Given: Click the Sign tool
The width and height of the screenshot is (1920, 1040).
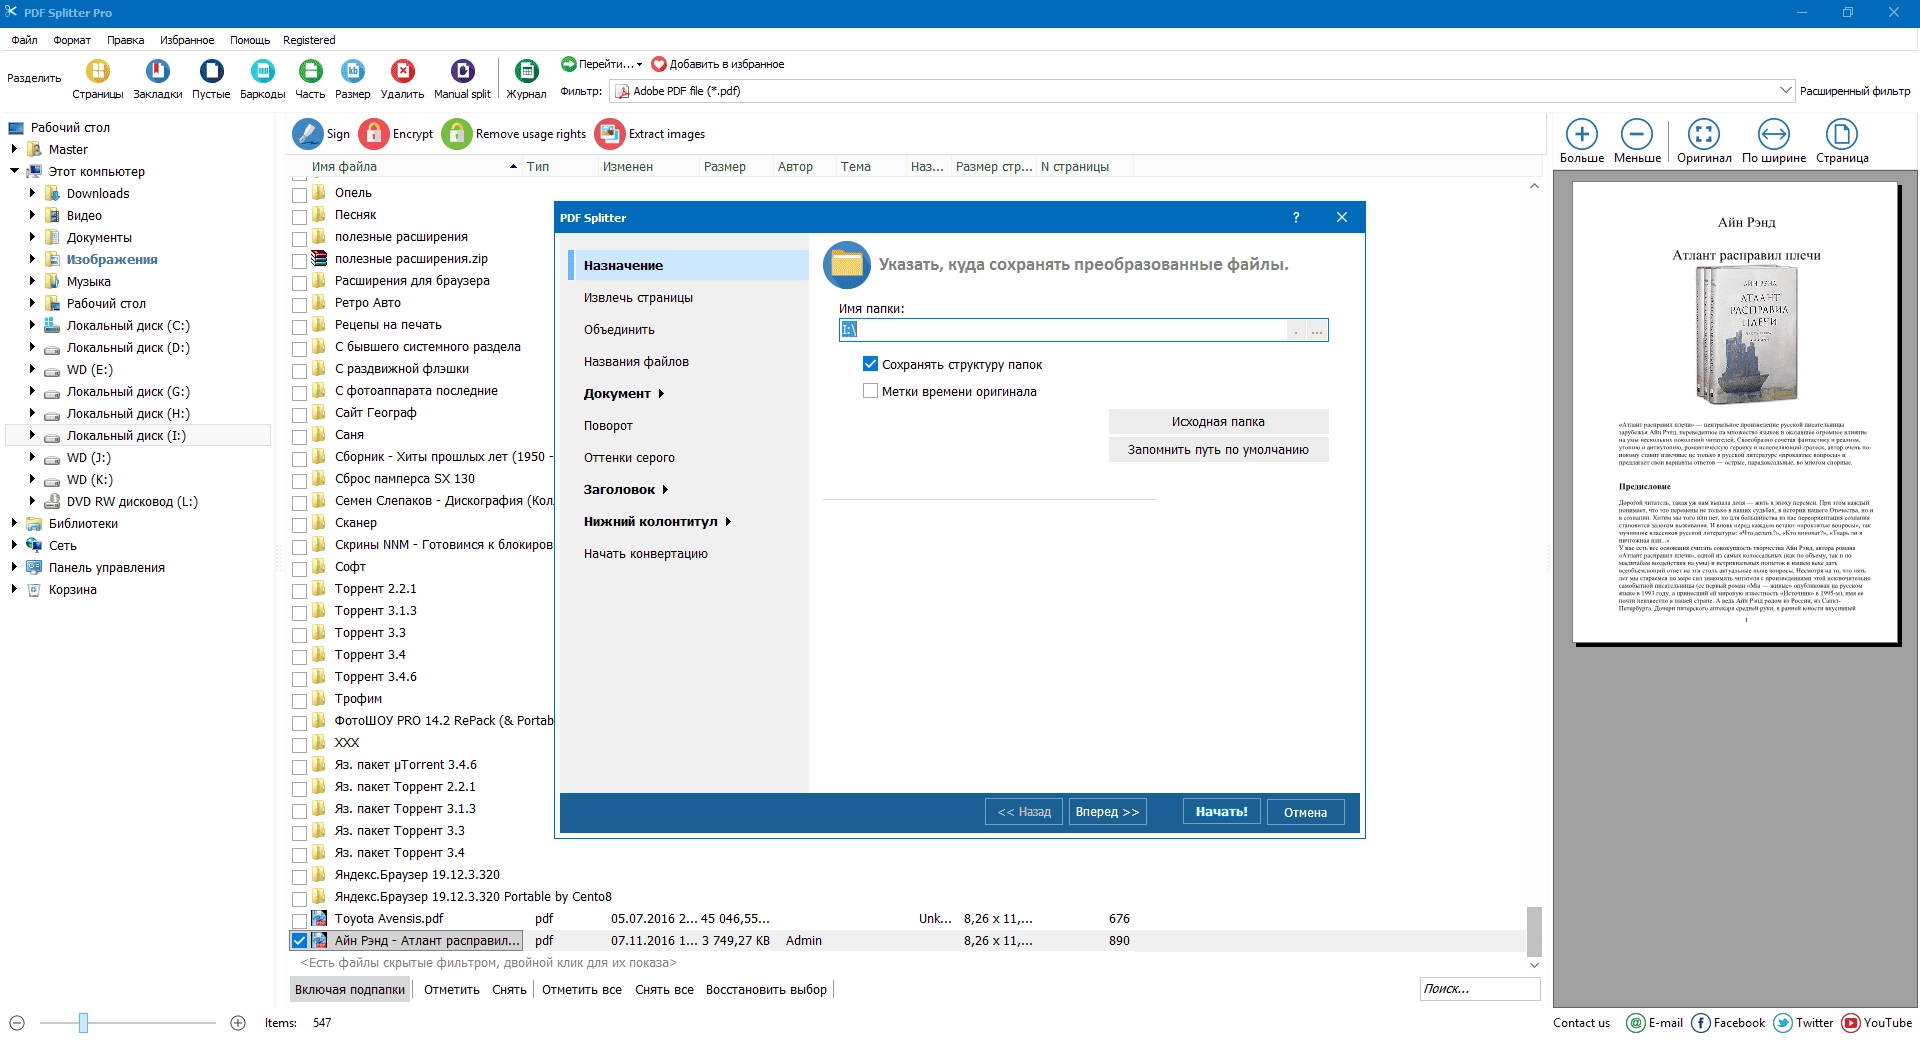Looking at the screenshot, I should pos(321,134).
